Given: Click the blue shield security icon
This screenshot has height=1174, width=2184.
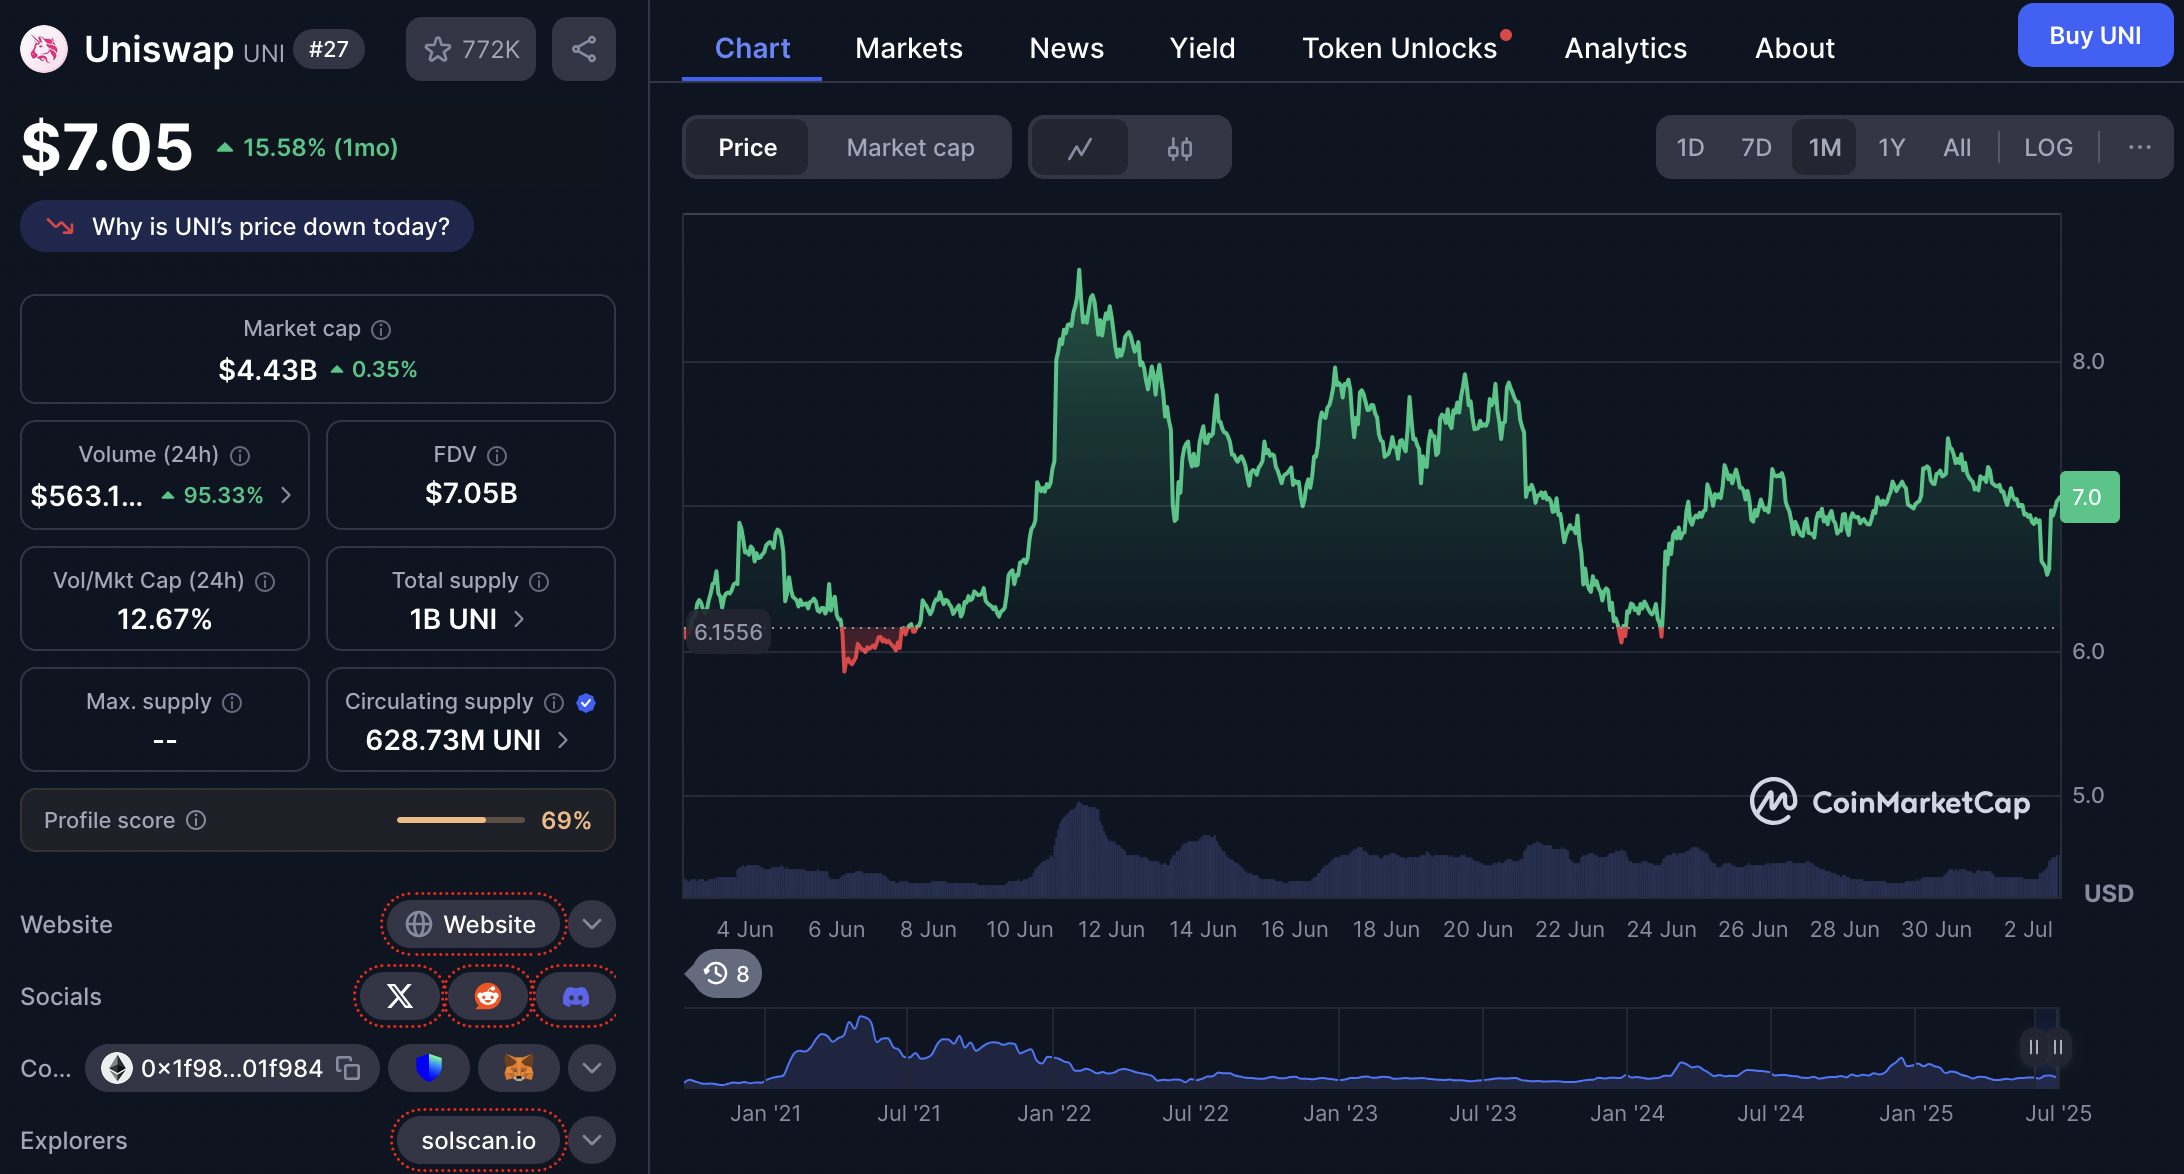Looking at the screenshot, I should pyautogui.click(x=429, y=1068).
